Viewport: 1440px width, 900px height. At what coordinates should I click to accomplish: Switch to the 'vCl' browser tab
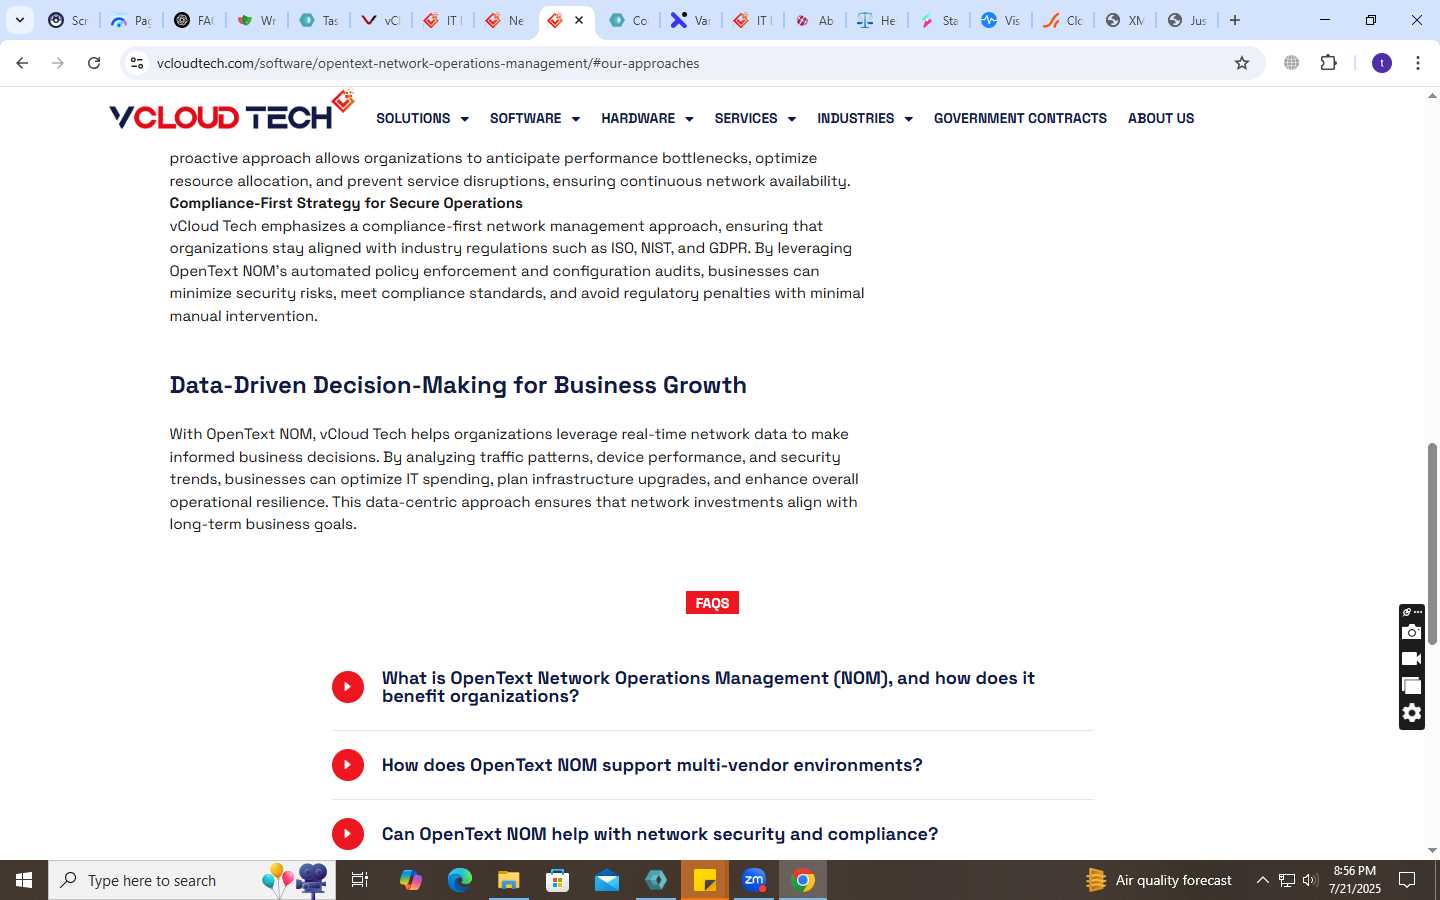tap(381, 20)
